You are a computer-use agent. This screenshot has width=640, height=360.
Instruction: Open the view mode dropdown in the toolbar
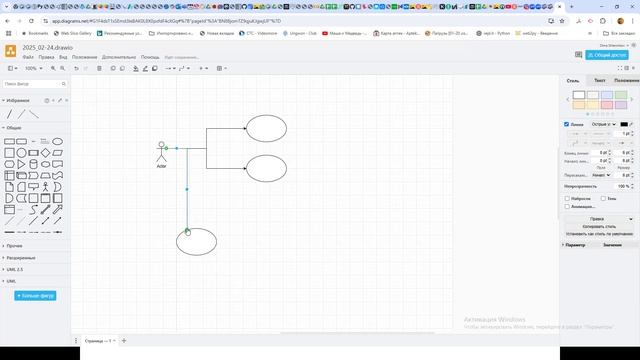[13, 68]
